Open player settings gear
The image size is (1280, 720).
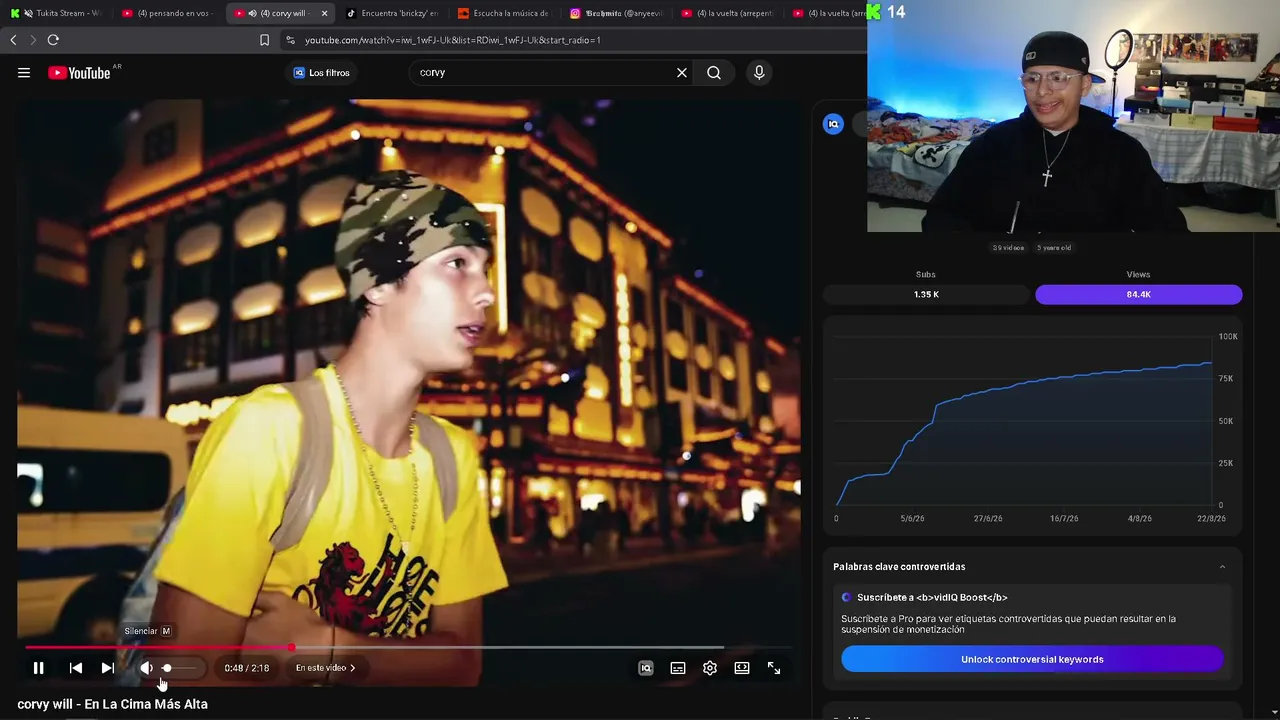[x=710, y=668]
